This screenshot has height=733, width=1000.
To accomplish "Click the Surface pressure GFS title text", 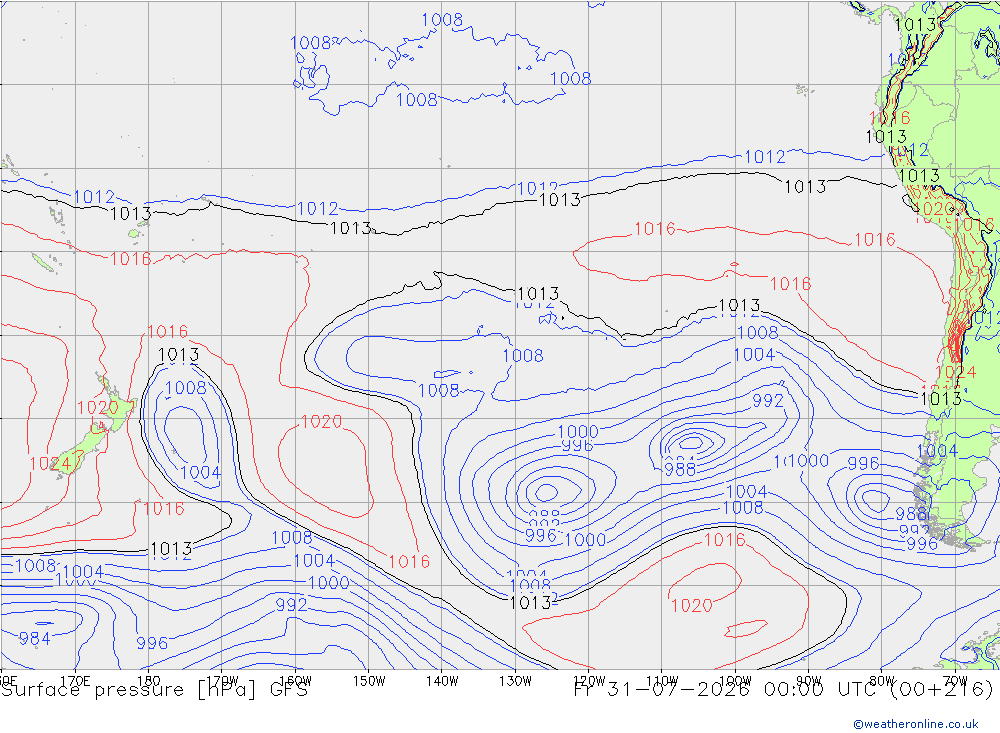I will pos(154,690).
